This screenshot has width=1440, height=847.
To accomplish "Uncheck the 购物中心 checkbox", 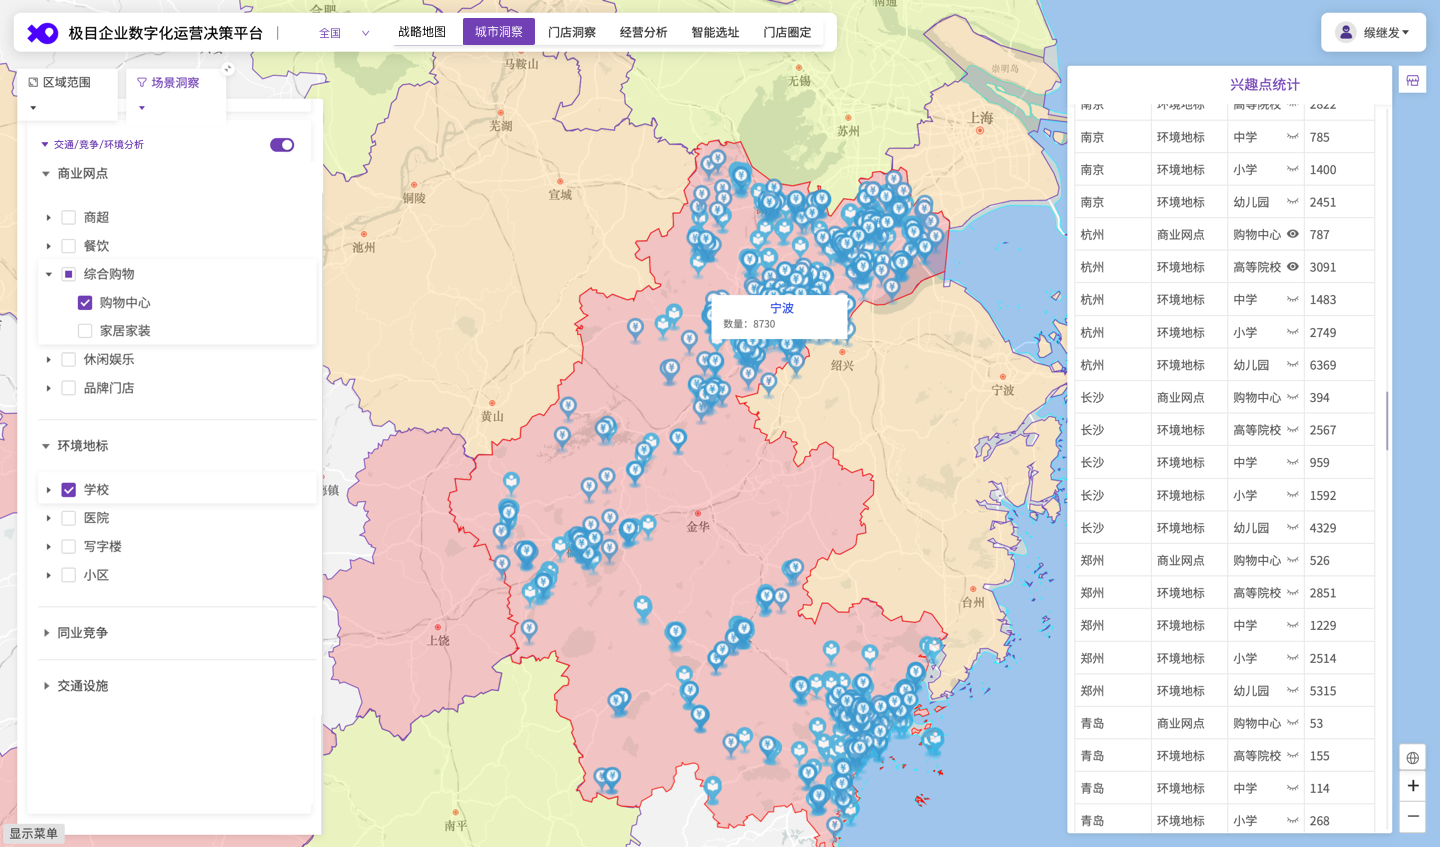I will [85, 302].
